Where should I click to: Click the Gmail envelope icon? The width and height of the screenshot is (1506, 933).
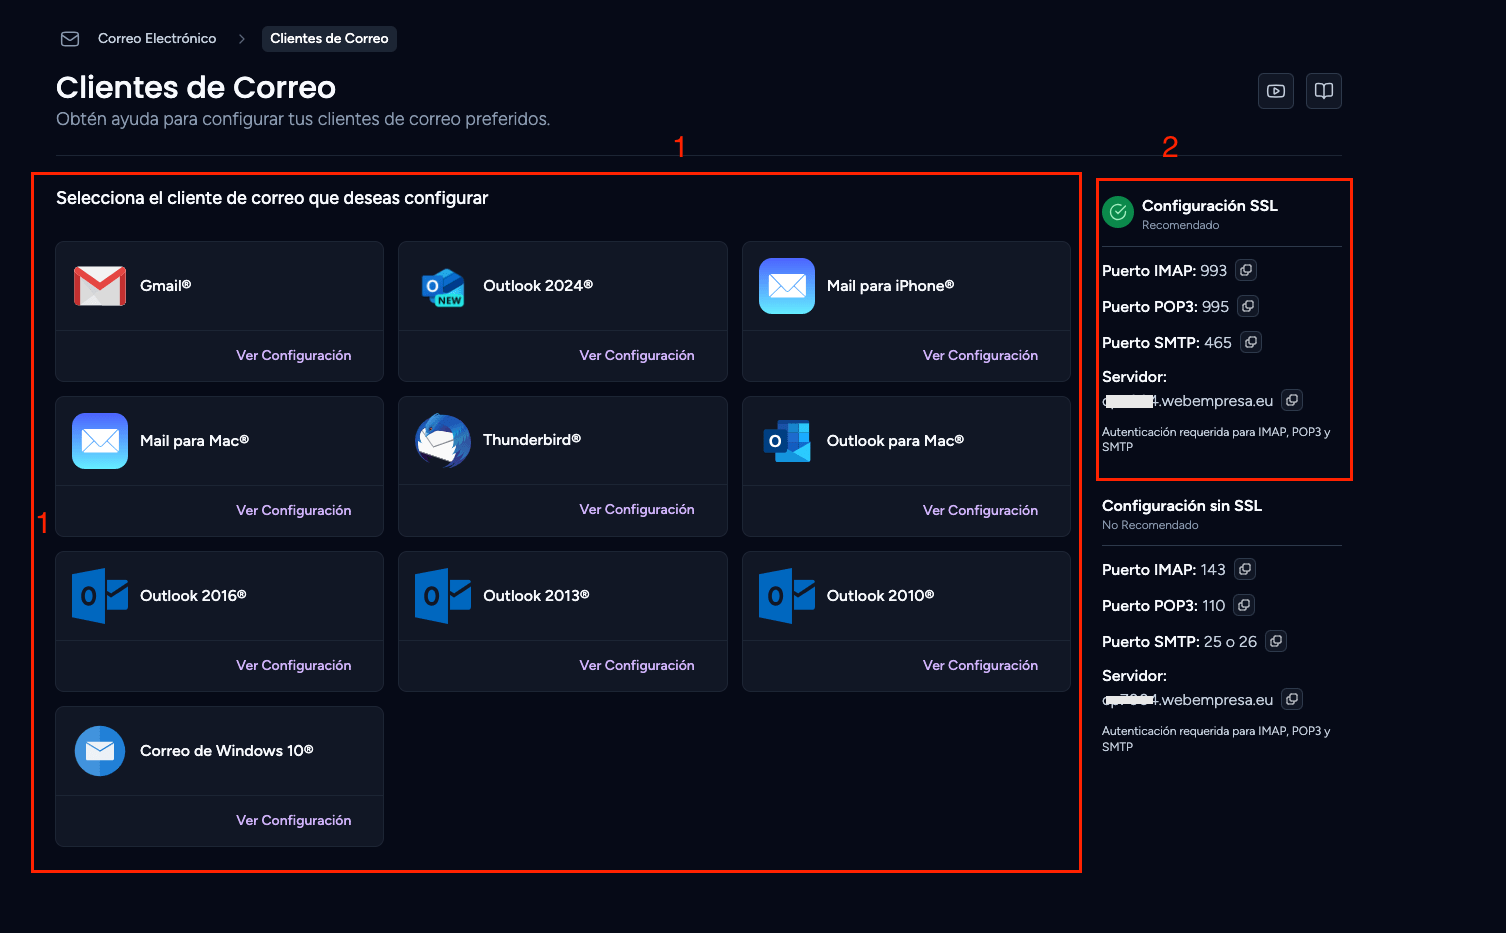(100, 286)
